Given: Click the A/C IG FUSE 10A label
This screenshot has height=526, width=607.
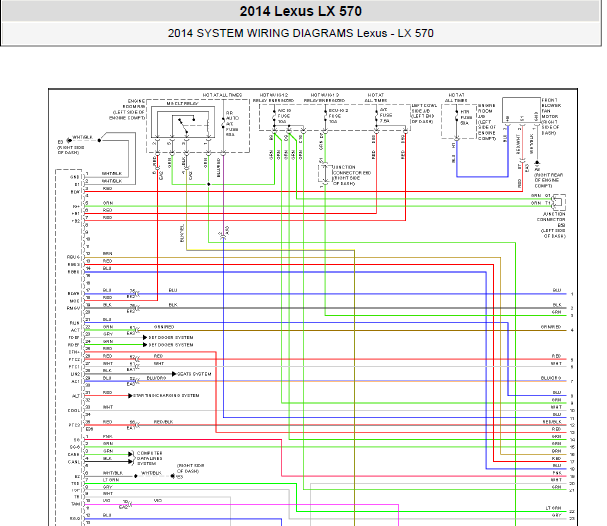Looking at the screenshot, I should pos(284,116).
